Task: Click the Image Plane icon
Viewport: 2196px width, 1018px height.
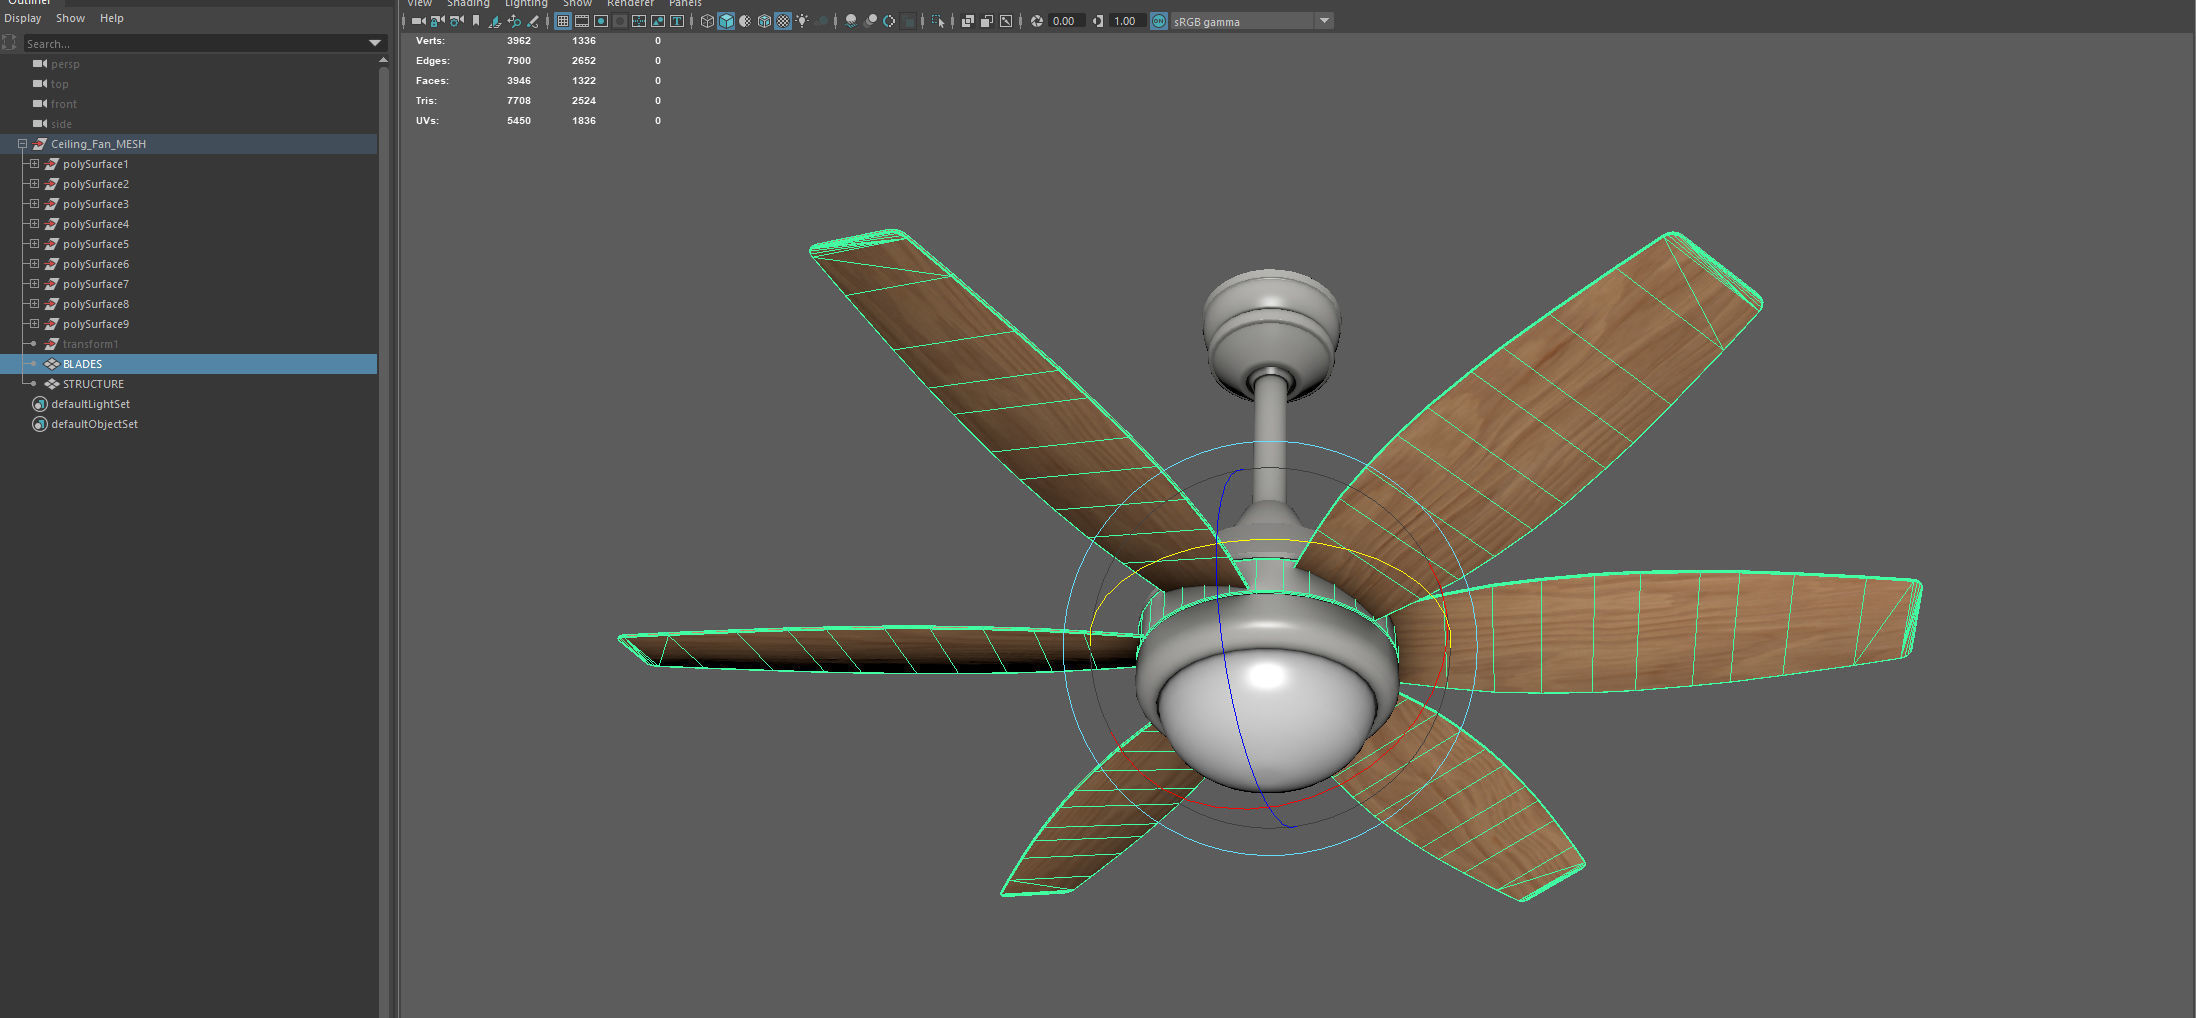Action: click(x=494, y=21)
